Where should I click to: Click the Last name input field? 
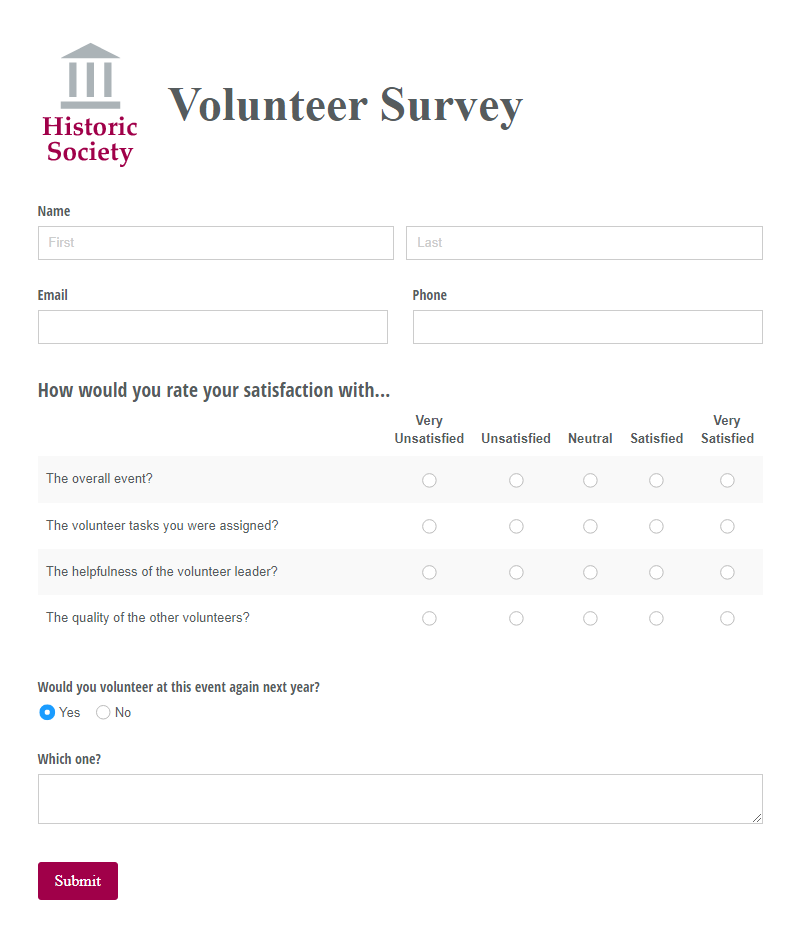click(x=584, y=243)
